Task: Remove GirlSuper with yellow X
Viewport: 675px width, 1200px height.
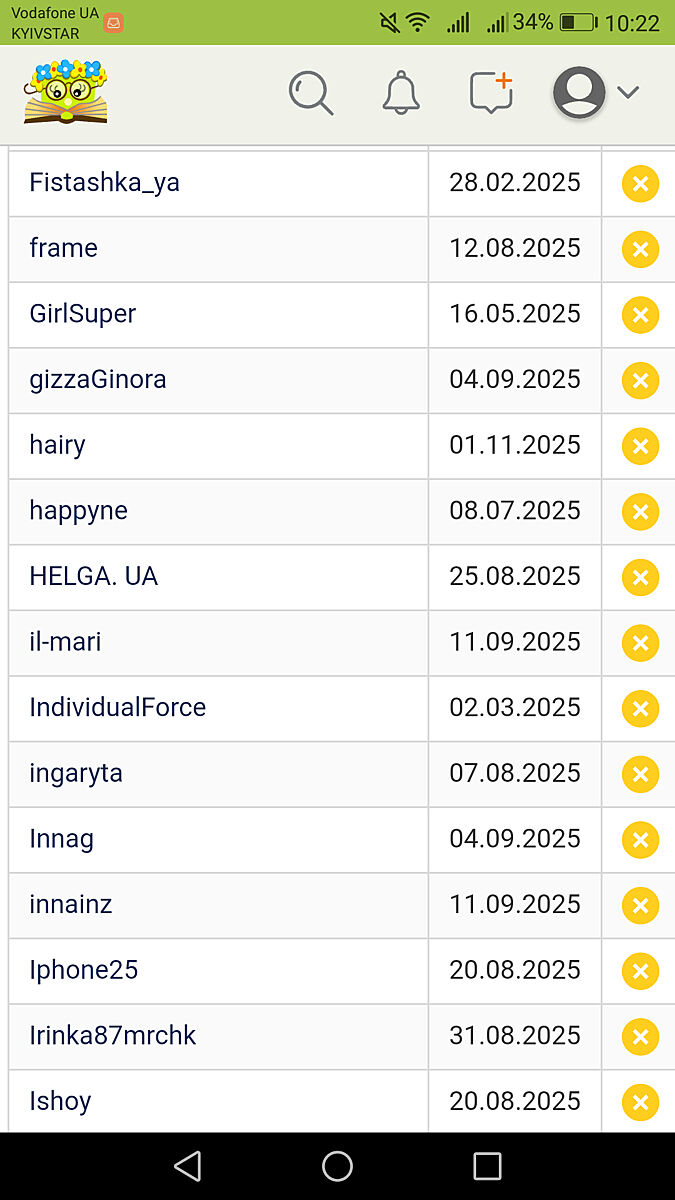Action: click(640, 315)
